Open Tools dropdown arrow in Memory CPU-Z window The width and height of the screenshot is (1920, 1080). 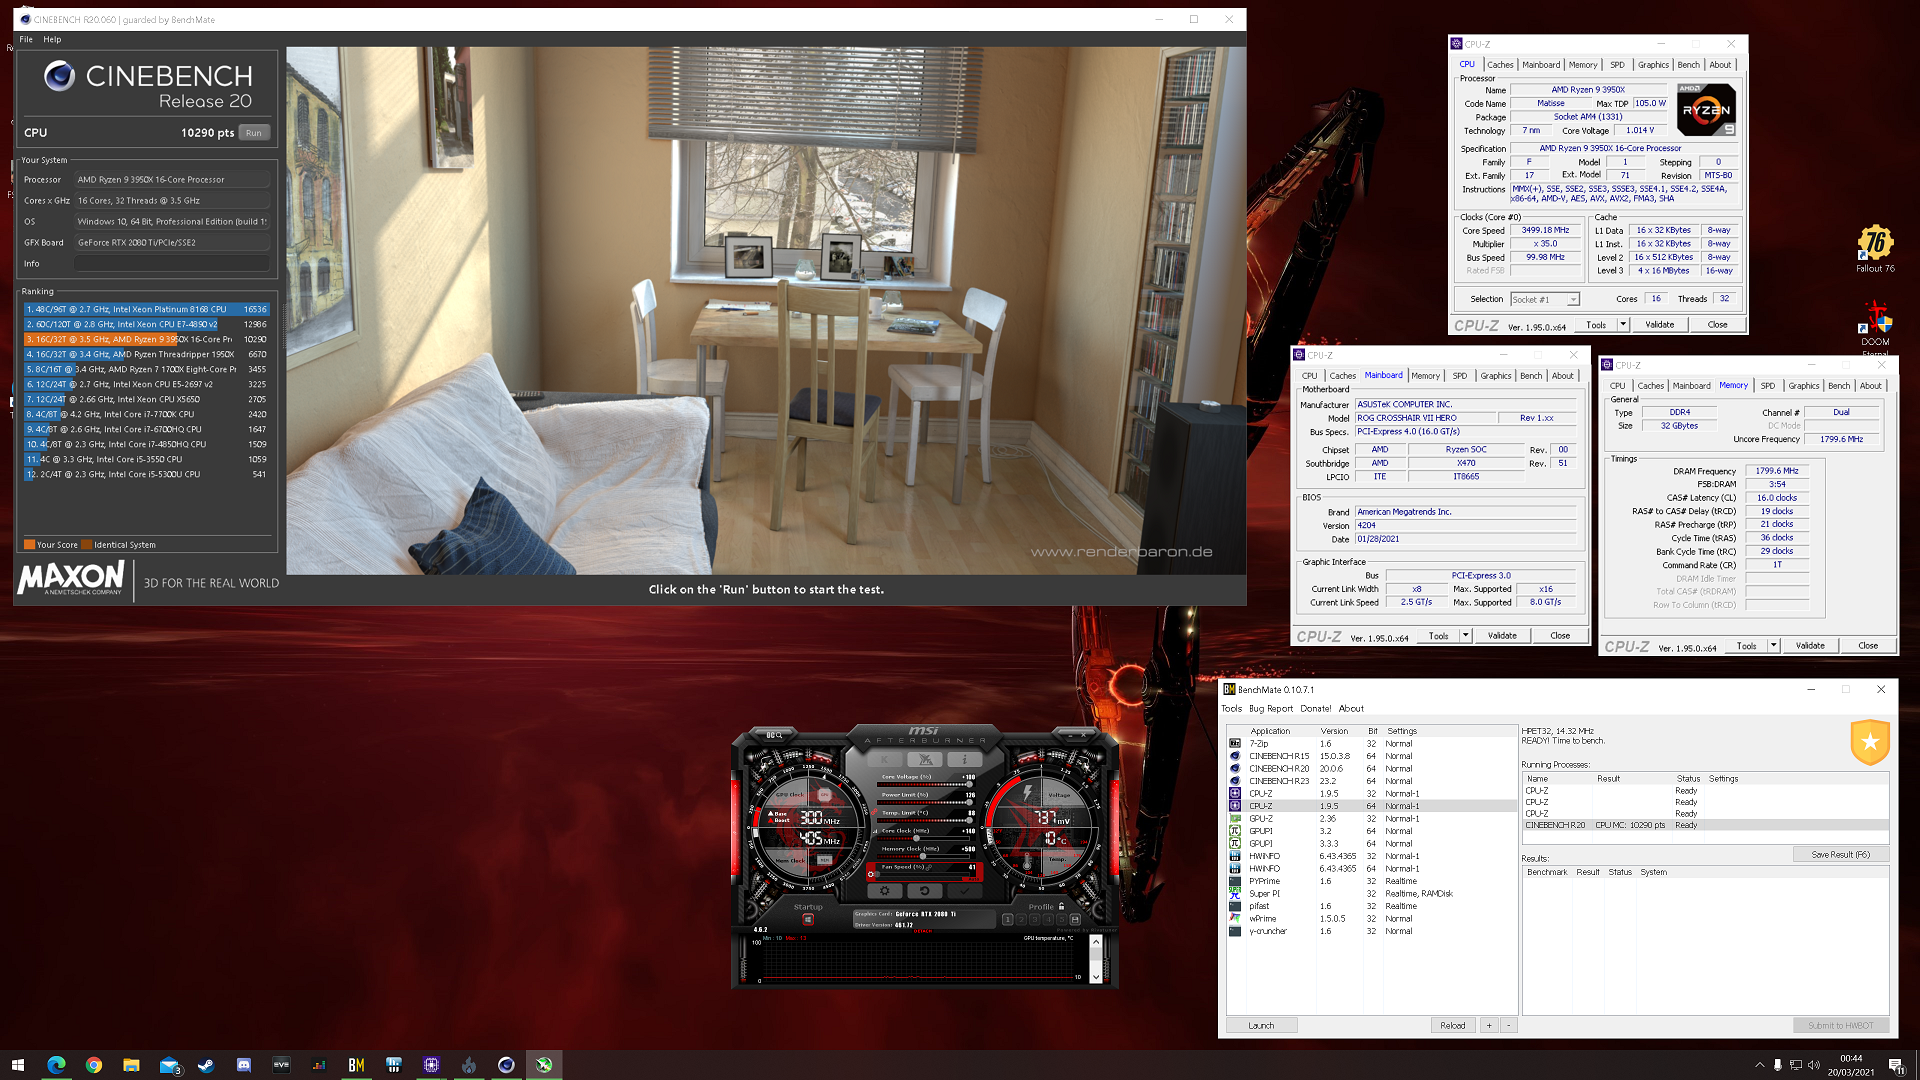(1773, 646)
